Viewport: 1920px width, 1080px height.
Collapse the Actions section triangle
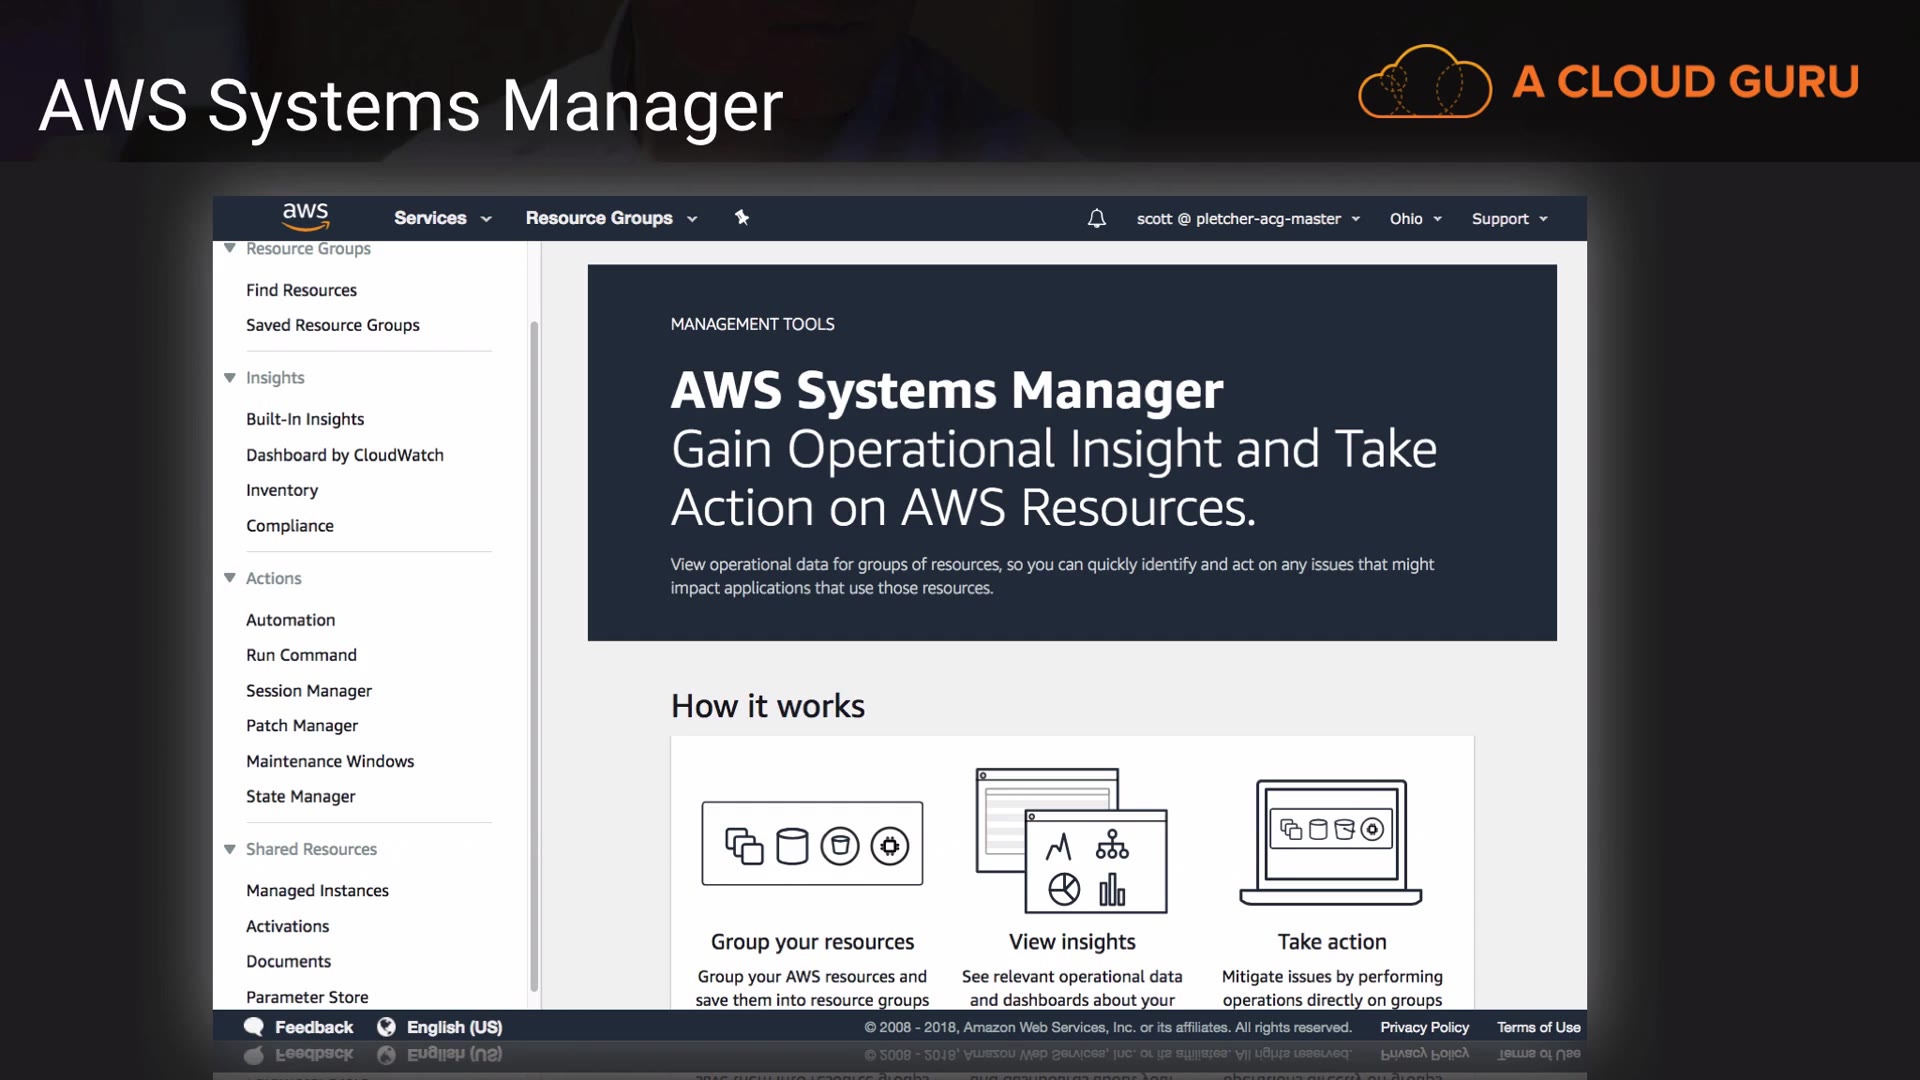pyautogui.click(x=230, y=578)
